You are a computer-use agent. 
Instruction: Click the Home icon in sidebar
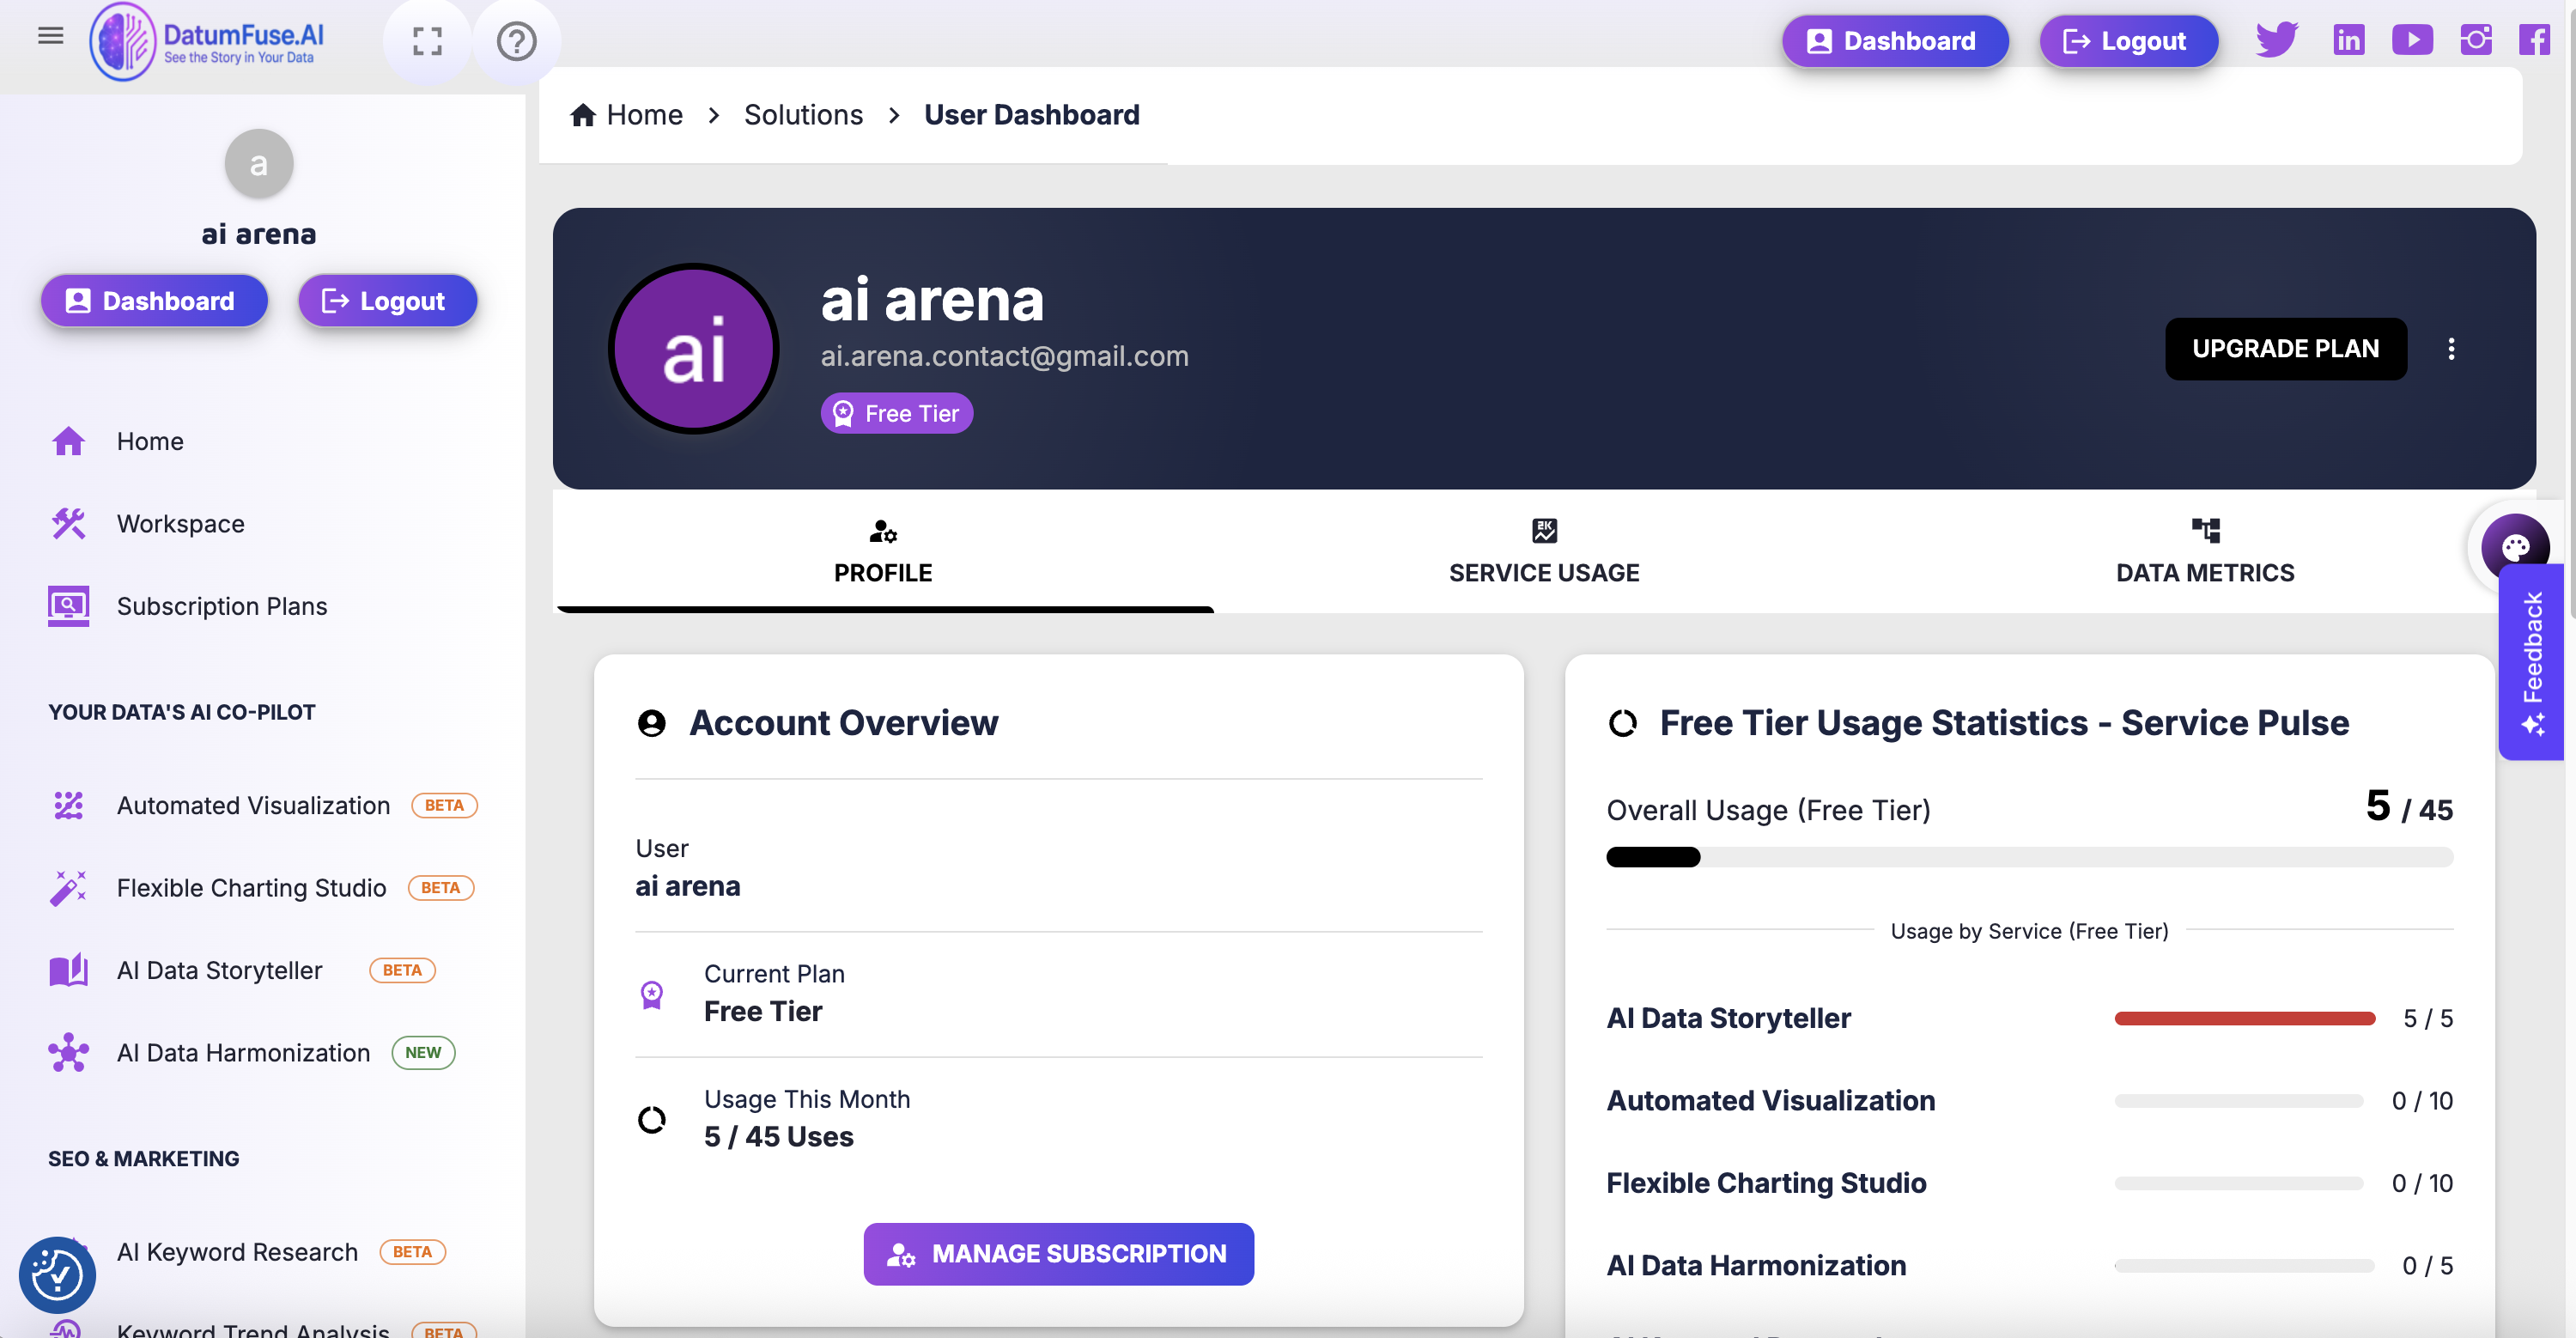pyautogui.click(x=68, y=441)
